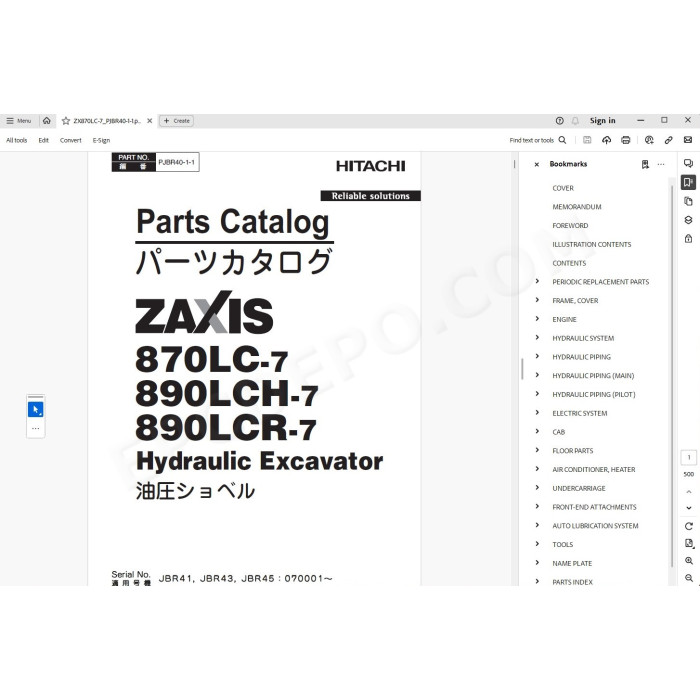Open CONTENTS bookmark
Screen dimensions: 700x700
569,263
